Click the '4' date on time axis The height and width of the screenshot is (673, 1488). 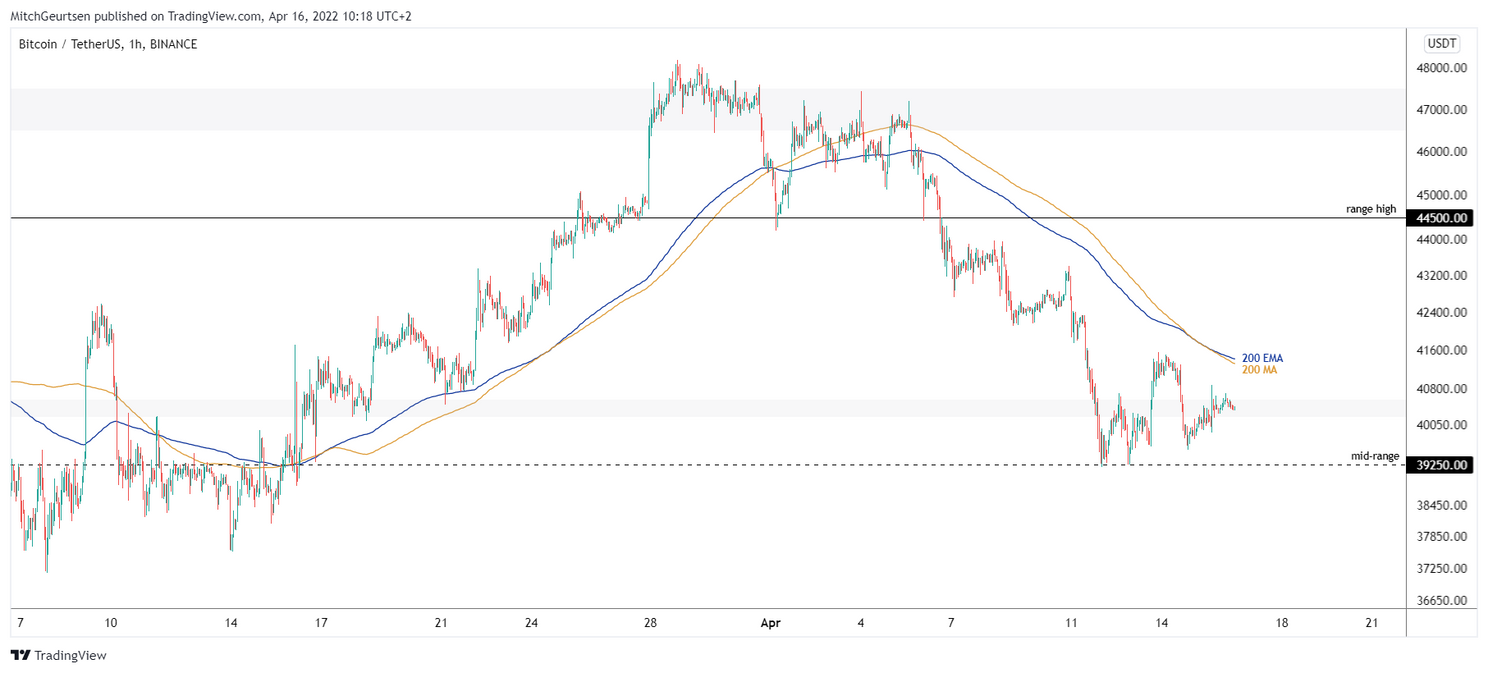pyautogui.click(x=861, y=623)
